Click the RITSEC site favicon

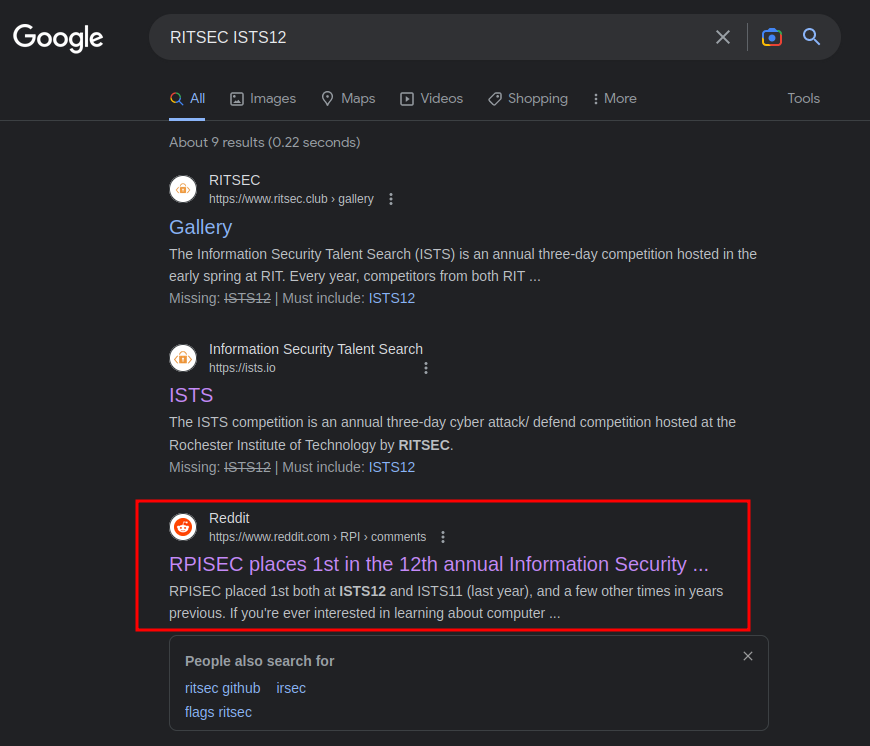coord(183,189)
